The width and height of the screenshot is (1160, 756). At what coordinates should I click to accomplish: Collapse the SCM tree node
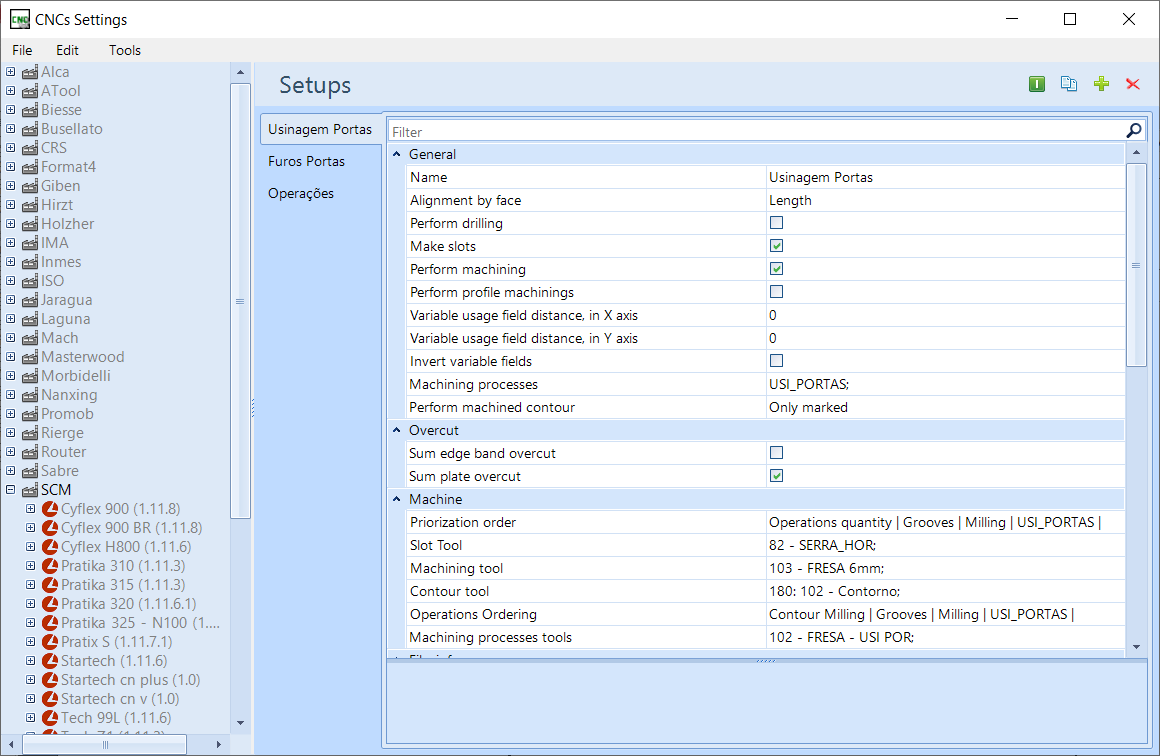click(x=10, y=490)
